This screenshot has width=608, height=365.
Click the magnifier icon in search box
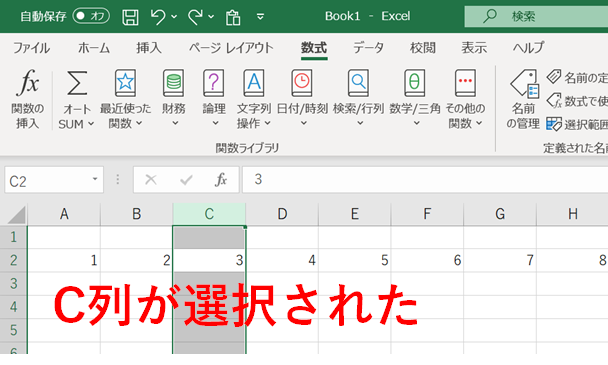click(x=490, y=16)
